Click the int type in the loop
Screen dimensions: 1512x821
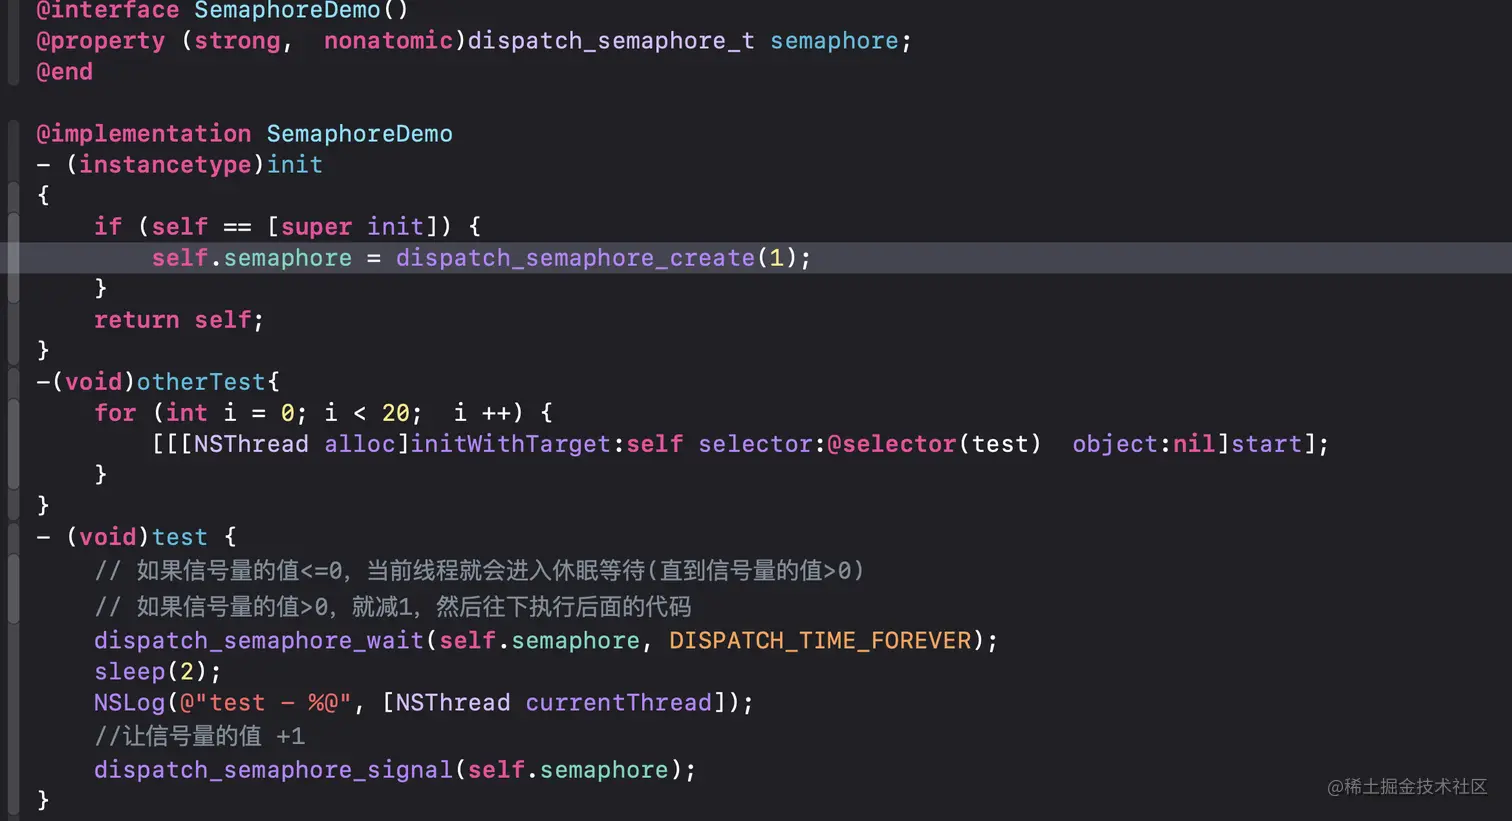pyautogui.click(x=186, y=413)
